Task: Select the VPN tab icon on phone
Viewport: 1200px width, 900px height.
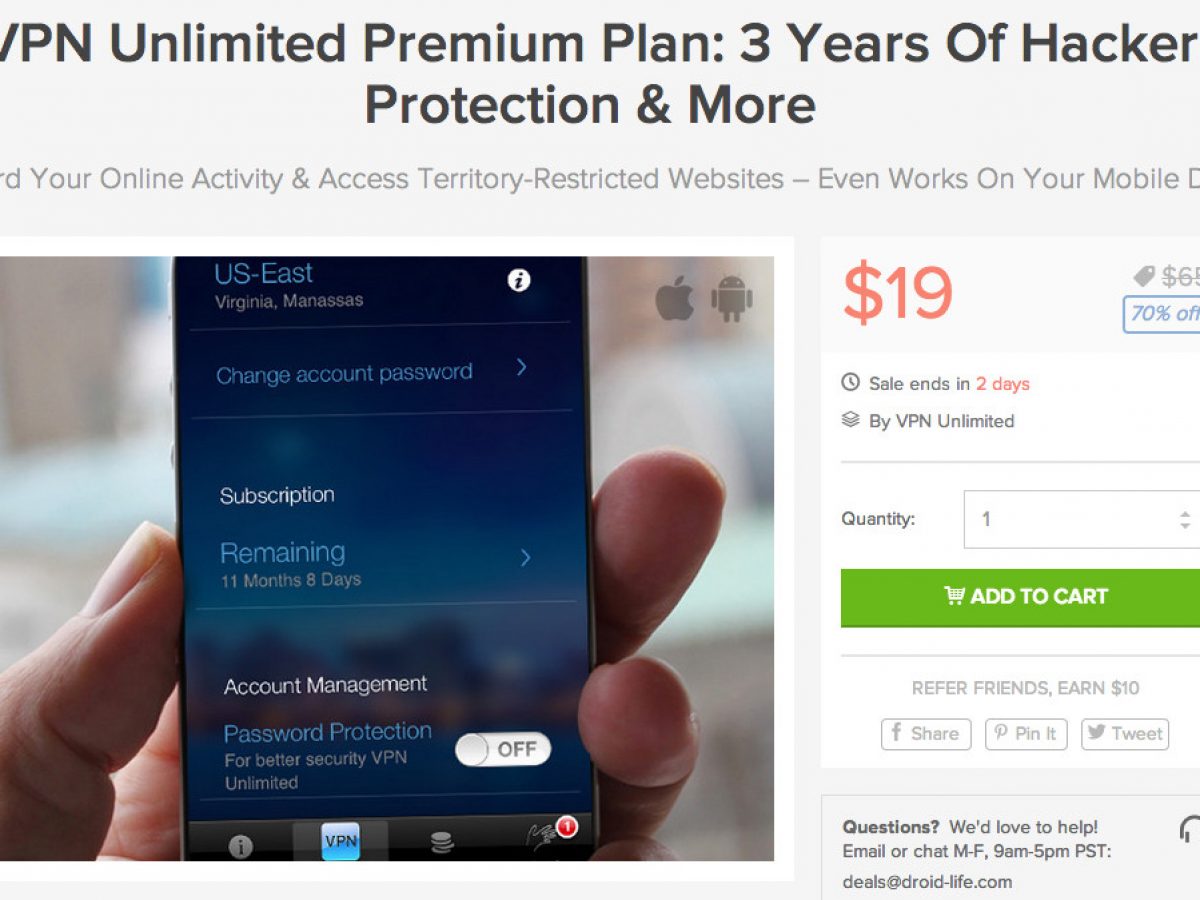Action: [x=341, y=841]
